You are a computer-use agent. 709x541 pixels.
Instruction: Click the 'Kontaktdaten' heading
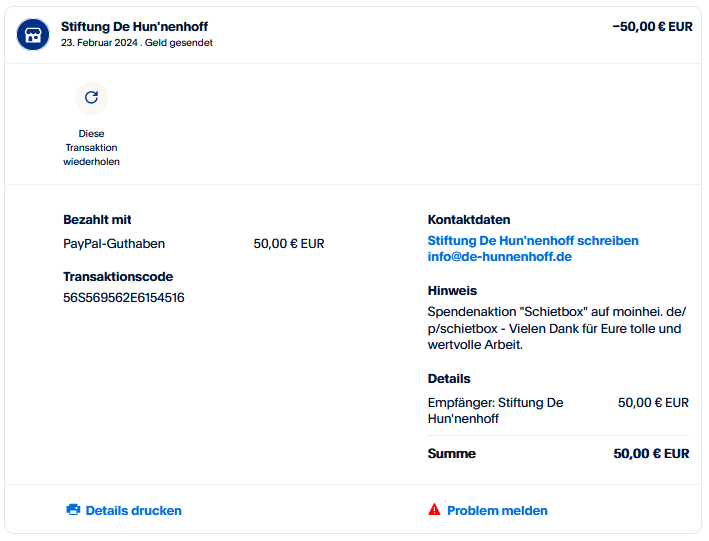[x=469, y=220]
